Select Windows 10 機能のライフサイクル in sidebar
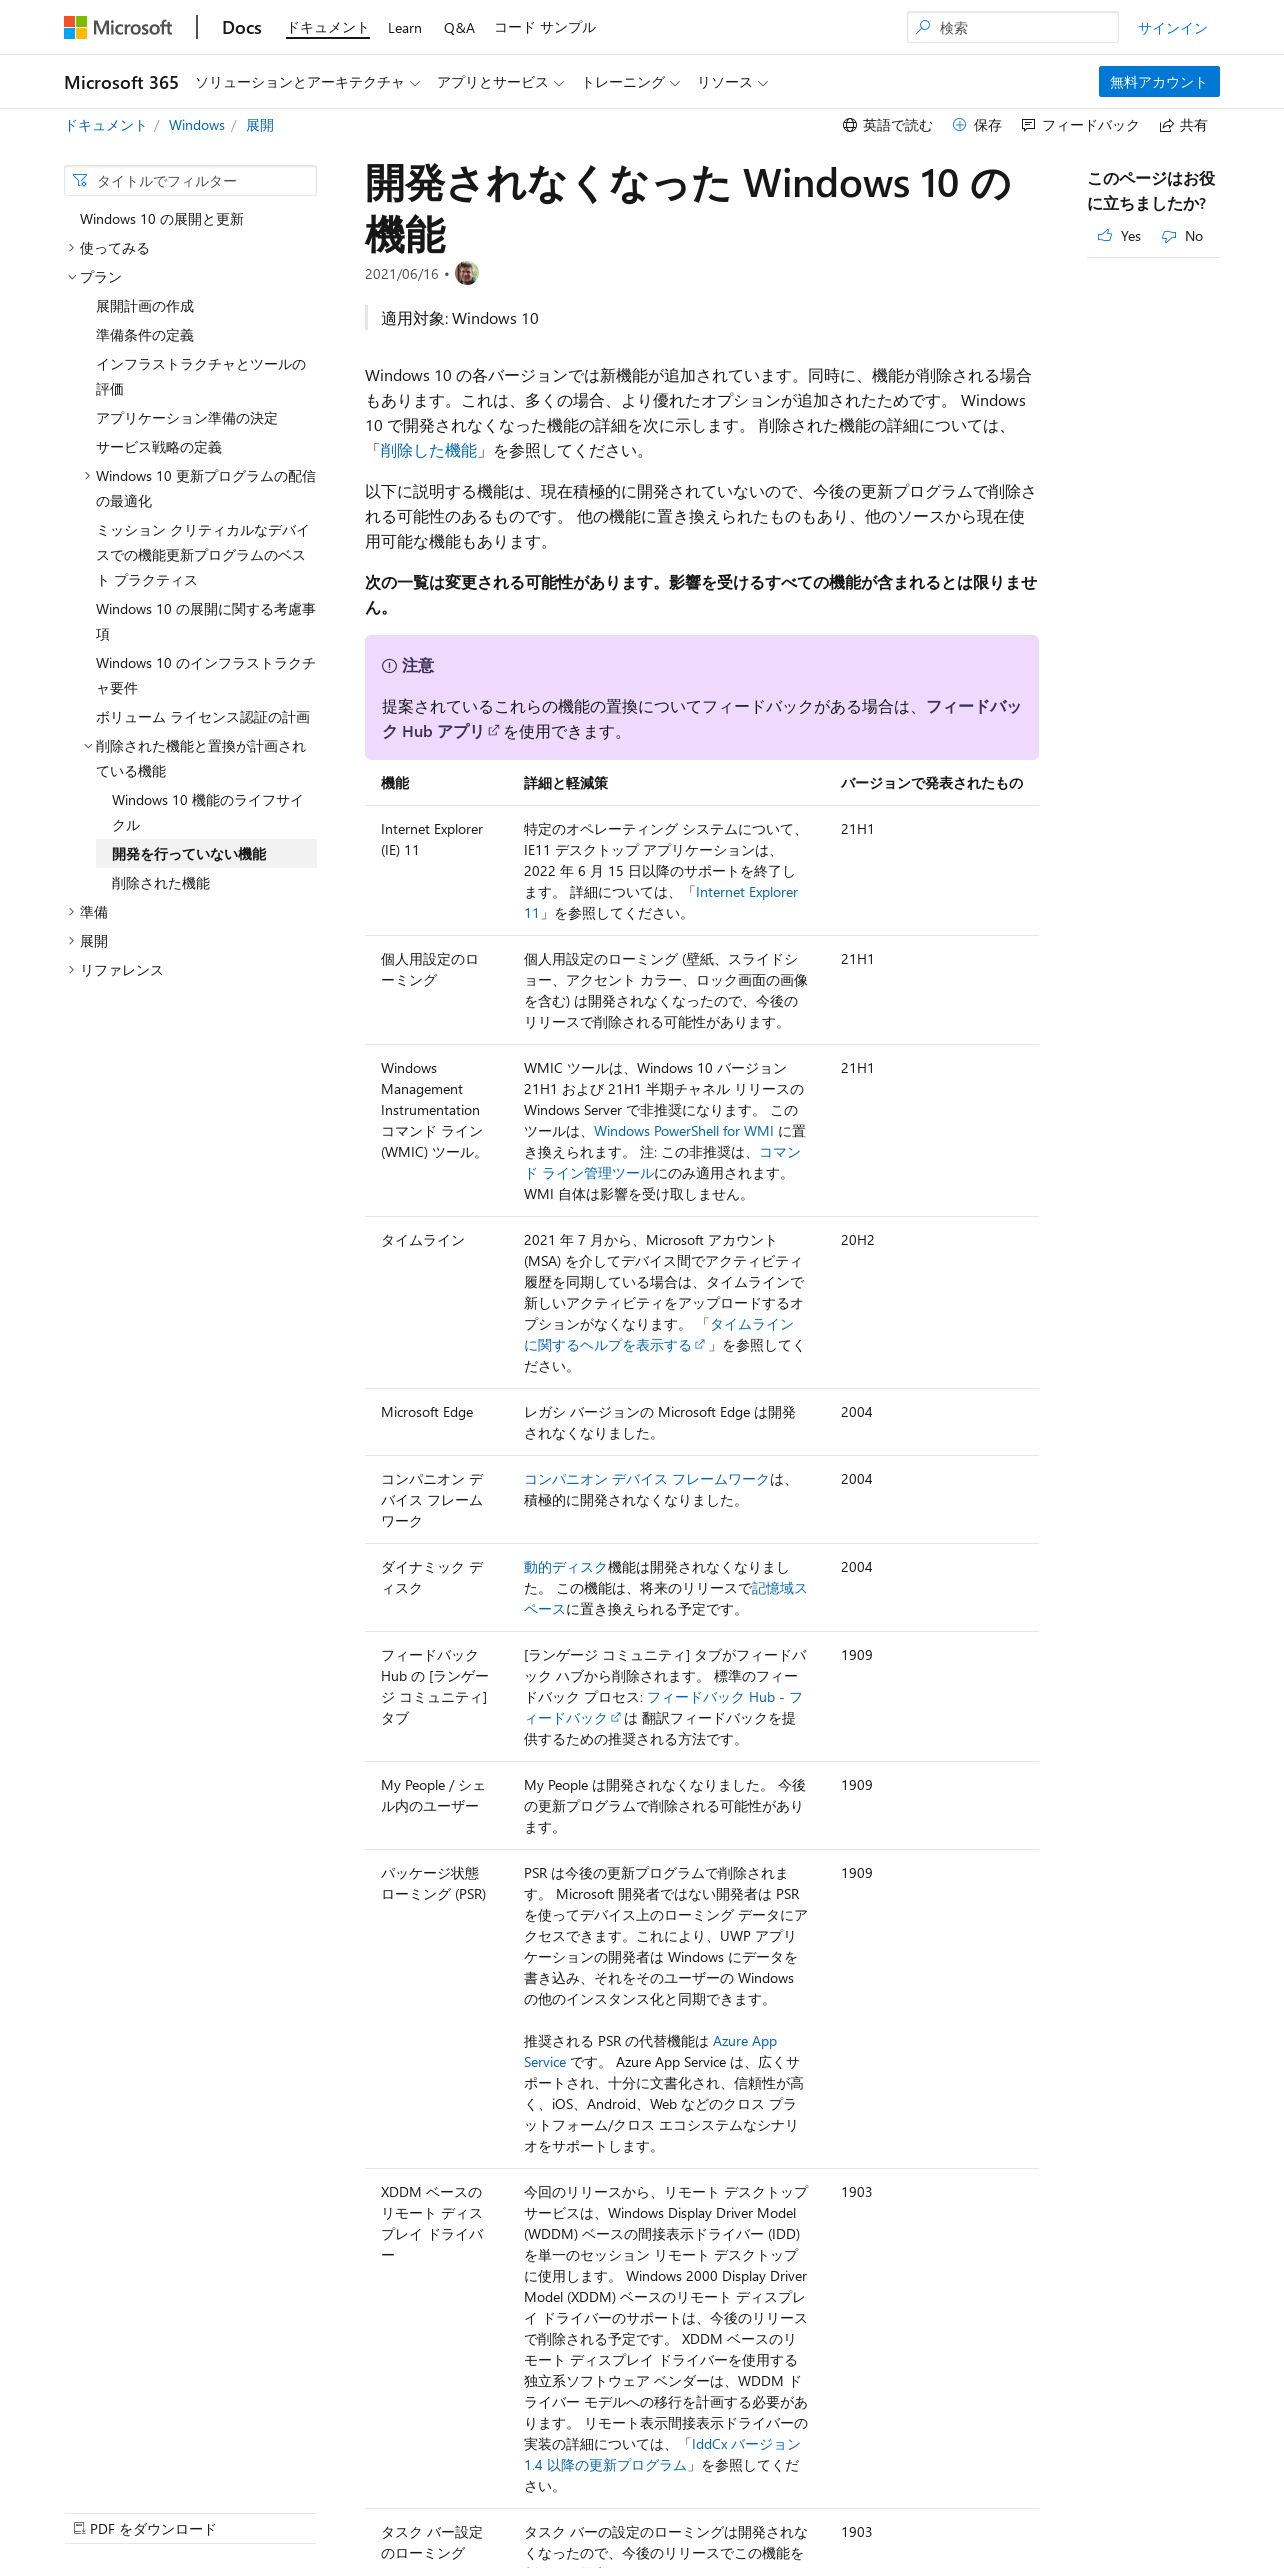The width and height of the screenshot is (1284, 2568). coord(207,812)
